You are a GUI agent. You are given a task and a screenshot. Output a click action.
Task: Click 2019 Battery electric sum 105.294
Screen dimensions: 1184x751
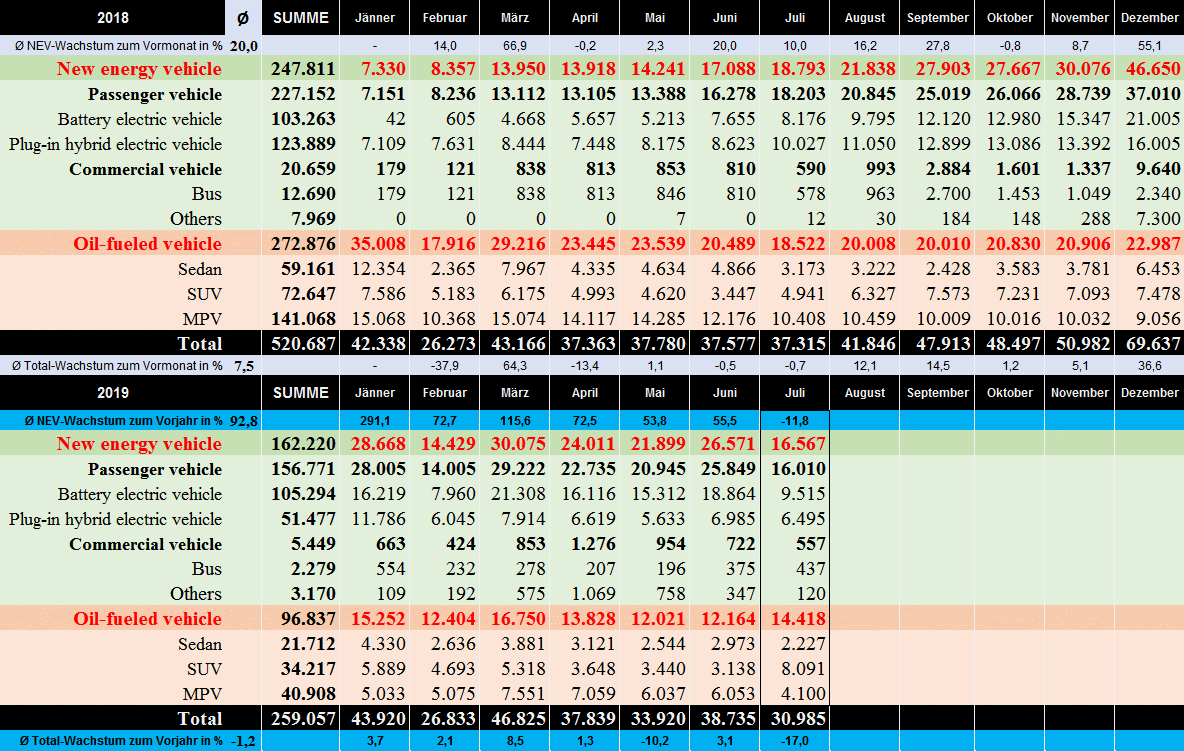[303, 494]
